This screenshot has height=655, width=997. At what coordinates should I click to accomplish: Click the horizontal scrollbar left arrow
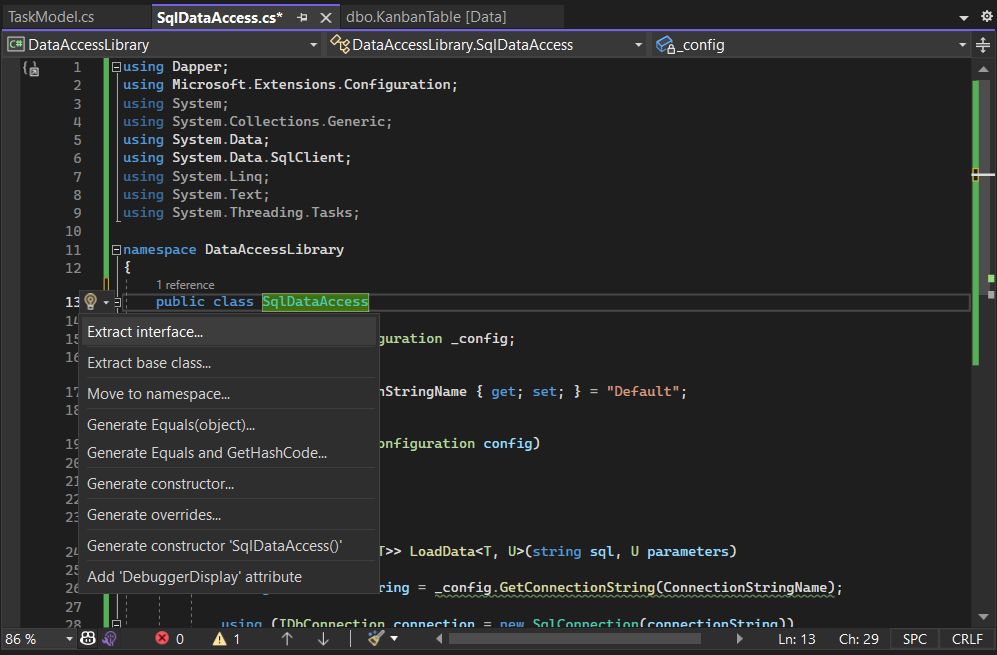click(x=439, y=638)
